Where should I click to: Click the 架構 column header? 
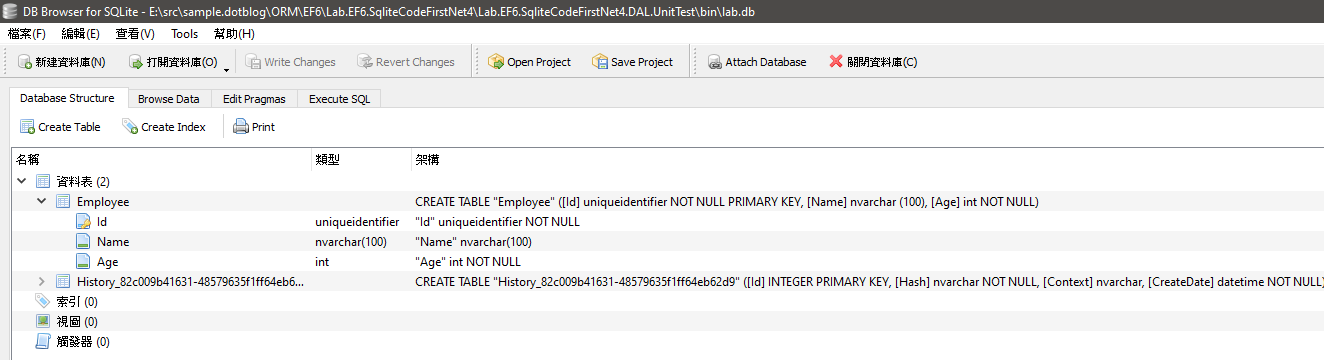pos(867,160)
